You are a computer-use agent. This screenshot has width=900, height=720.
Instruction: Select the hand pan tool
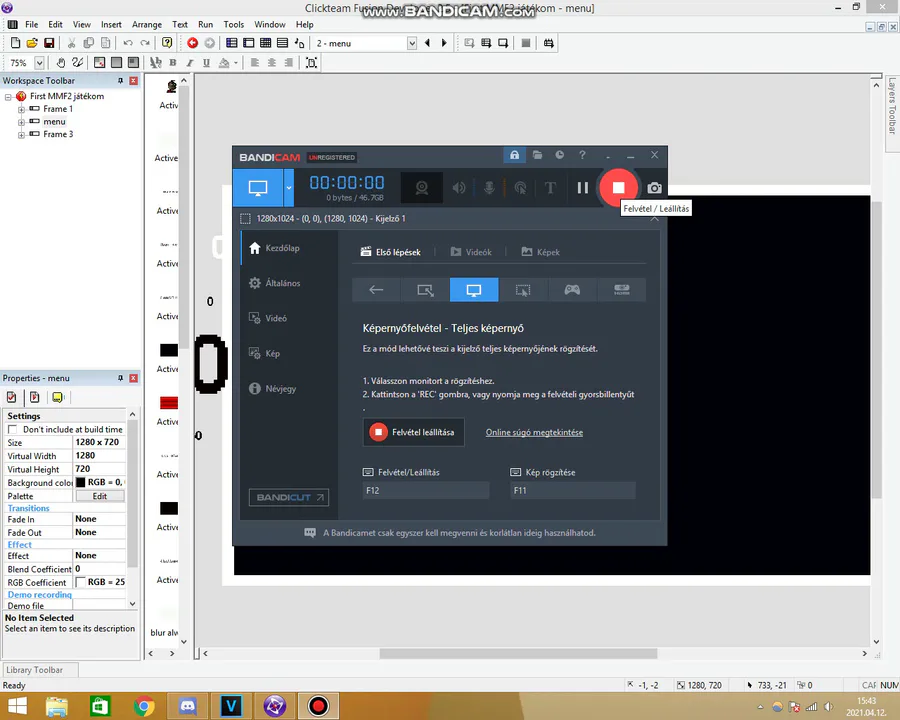click(x=61, y=63)
